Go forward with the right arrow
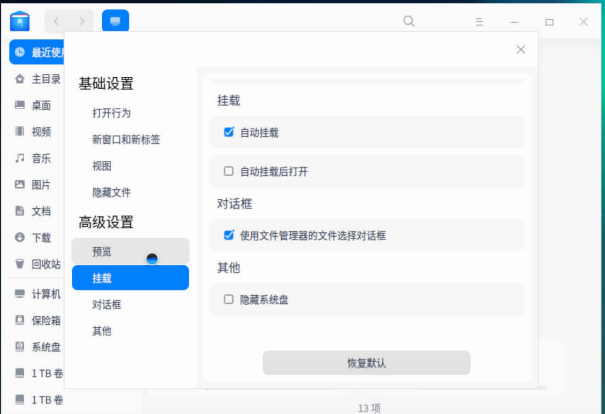The height and width of the screenshot is (414, 605). [x=82, y=21]
